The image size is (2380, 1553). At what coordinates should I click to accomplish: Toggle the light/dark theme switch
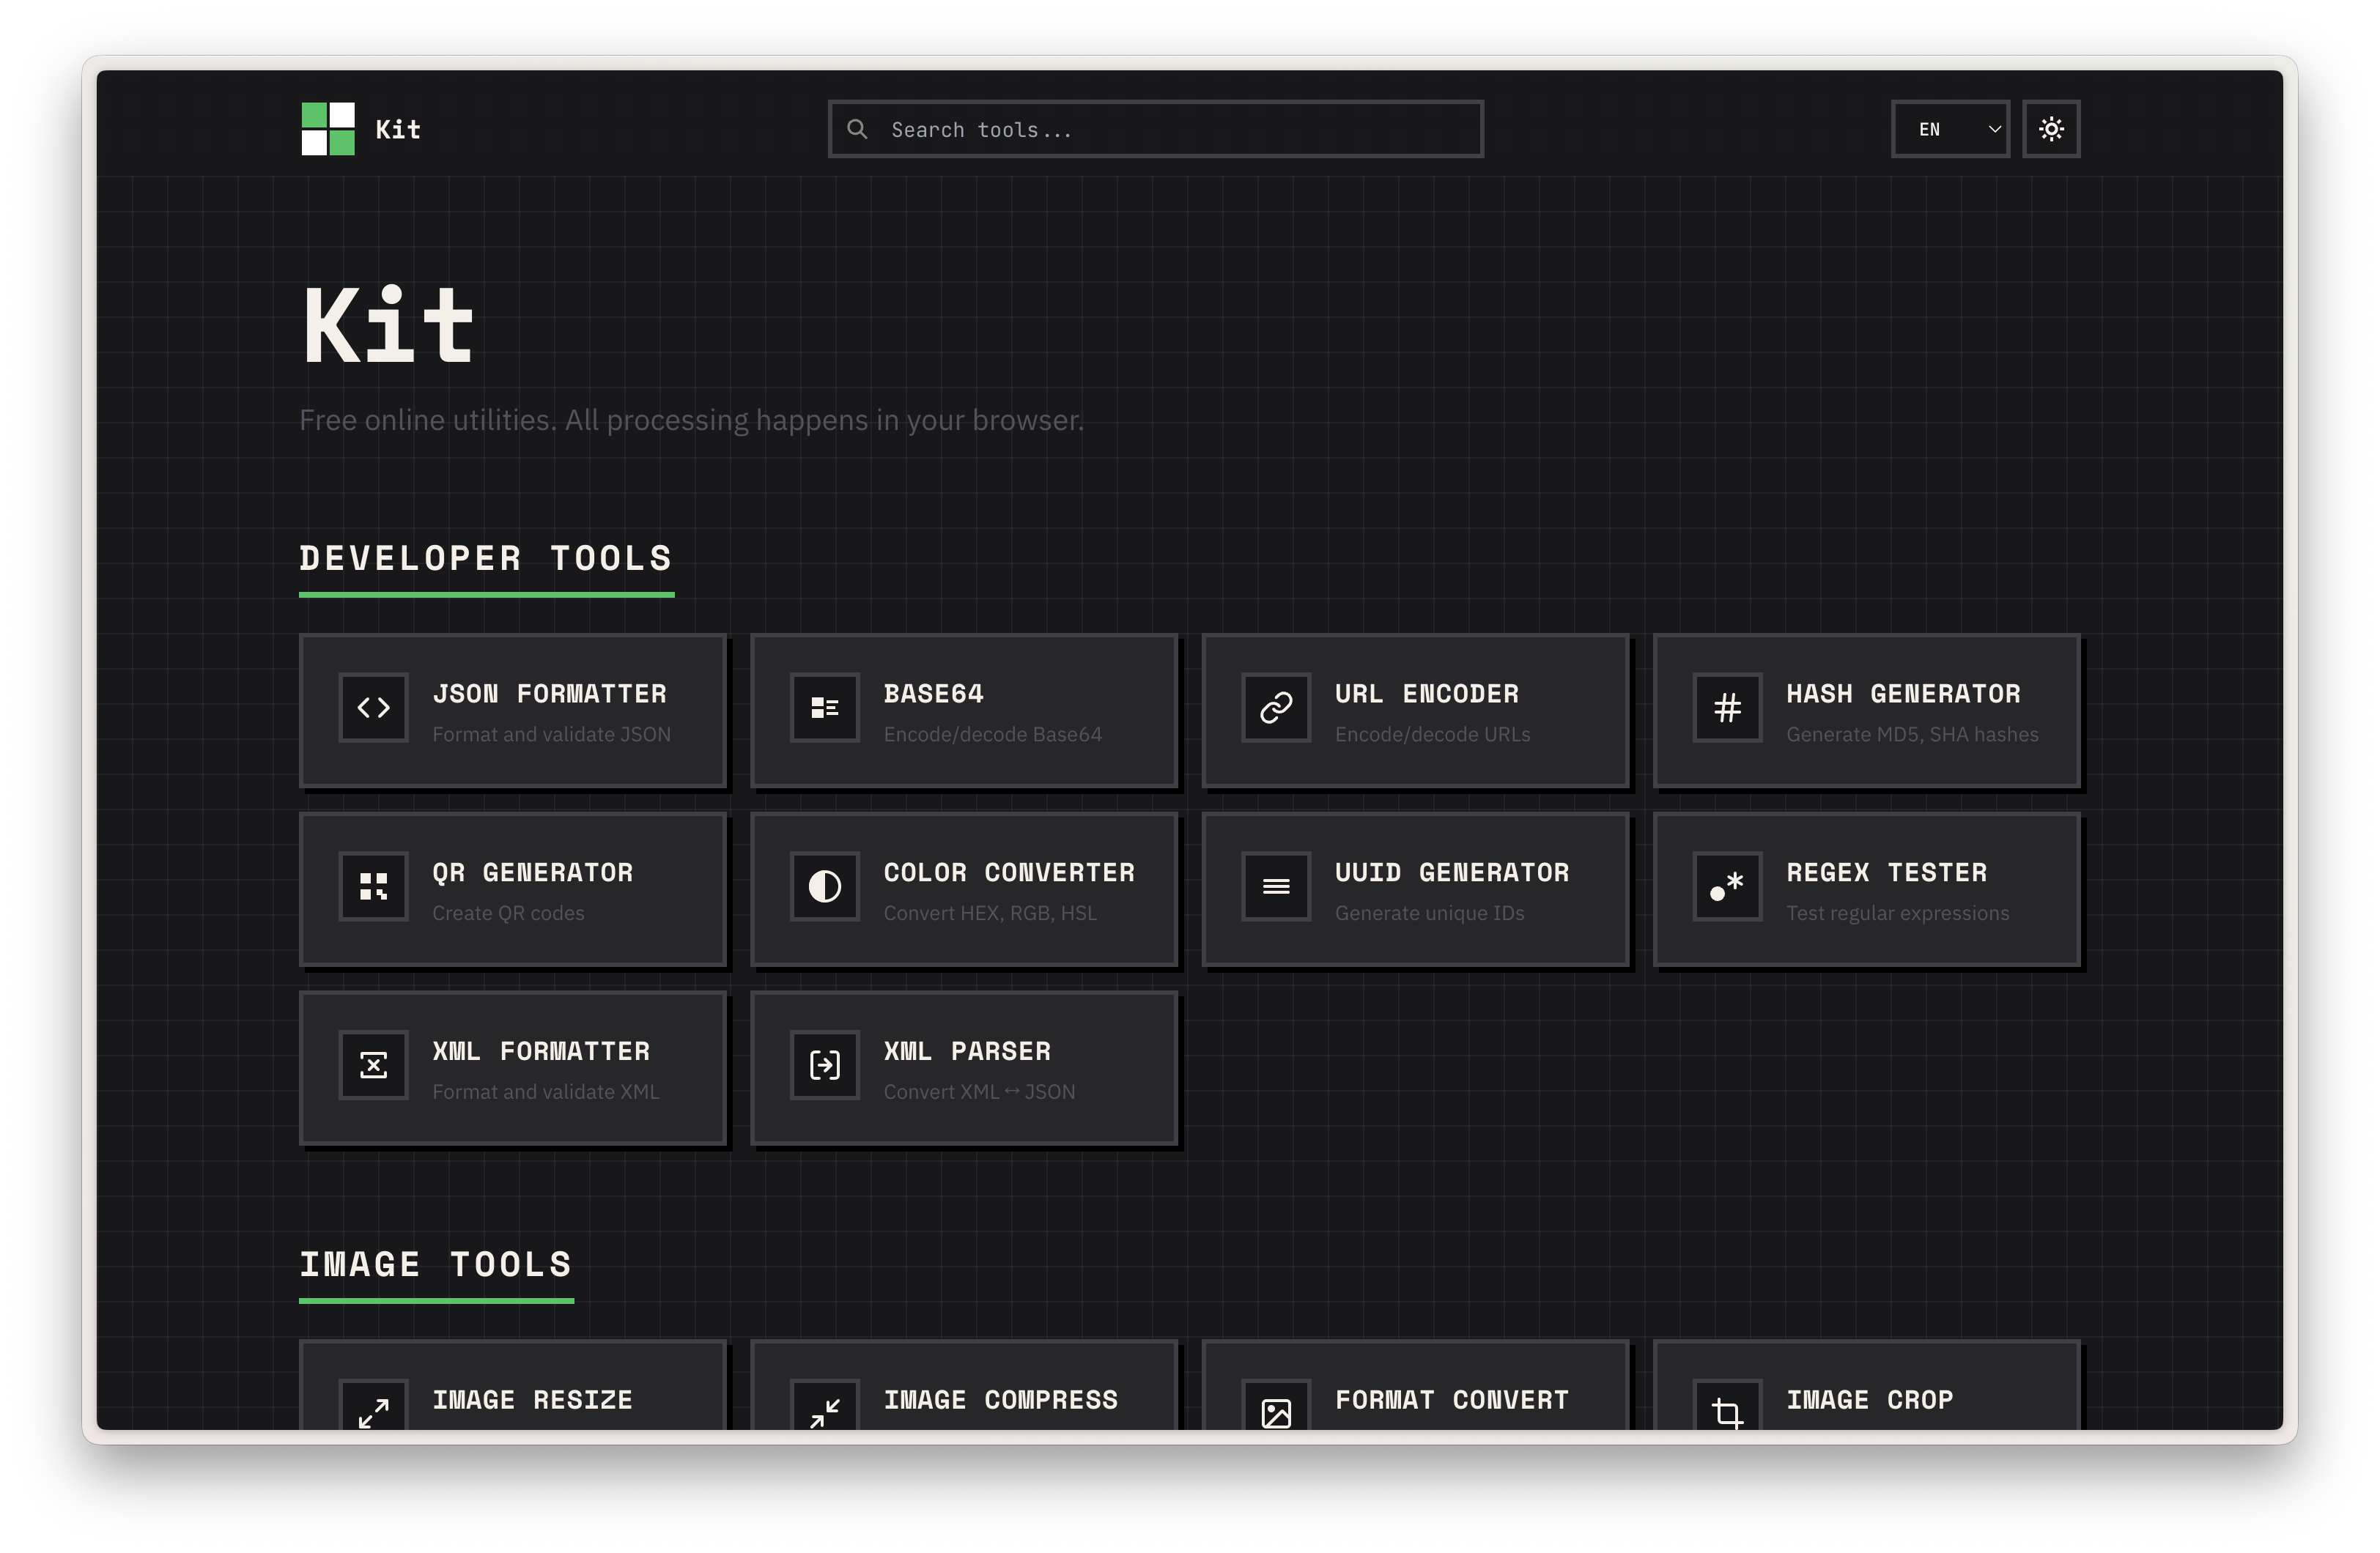tap(2052, 128)
